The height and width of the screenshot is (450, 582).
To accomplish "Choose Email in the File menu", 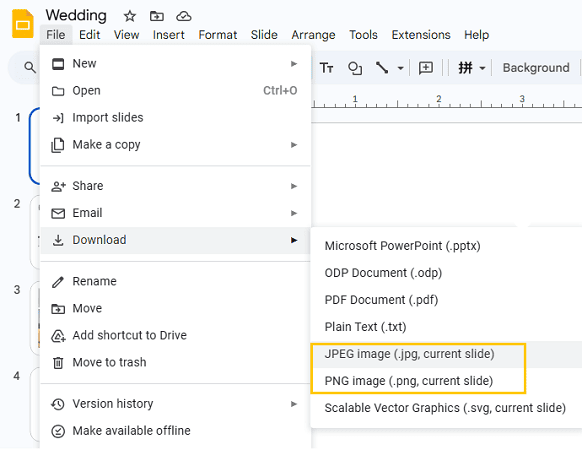I will pos(175,213).
